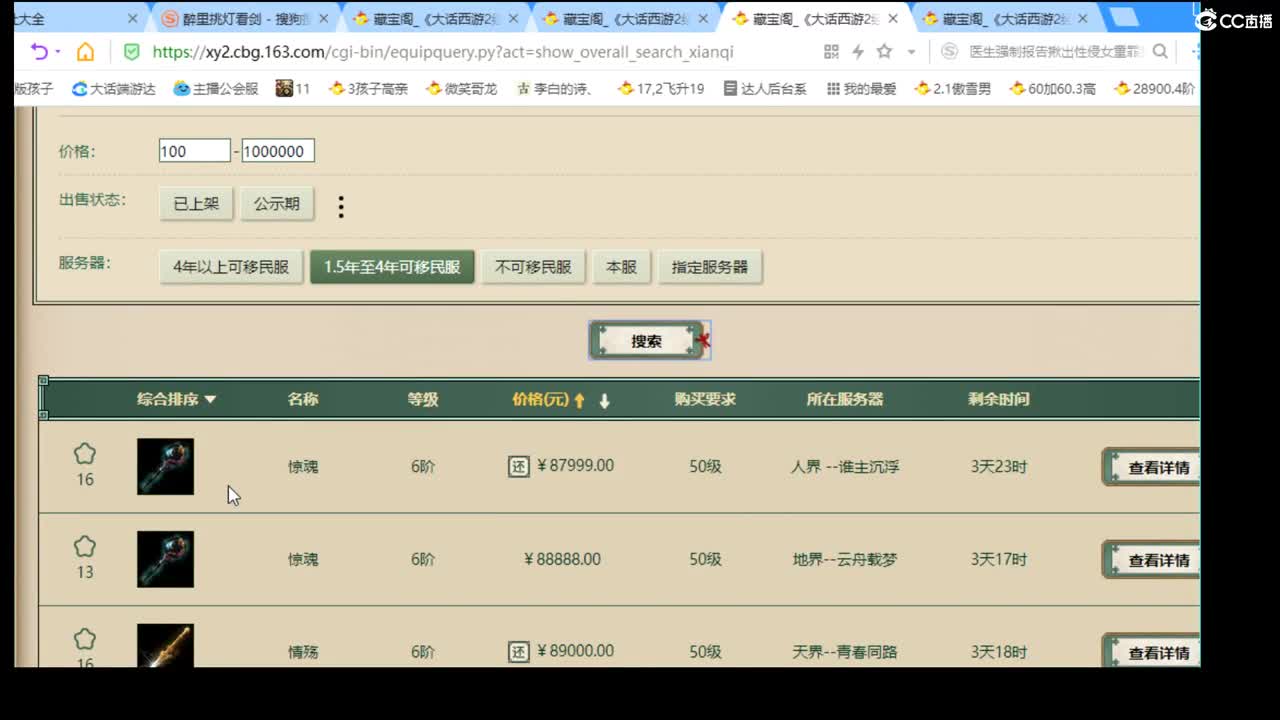Open a new browser tab
The image size is (1280, 720).
[1124, 18]
